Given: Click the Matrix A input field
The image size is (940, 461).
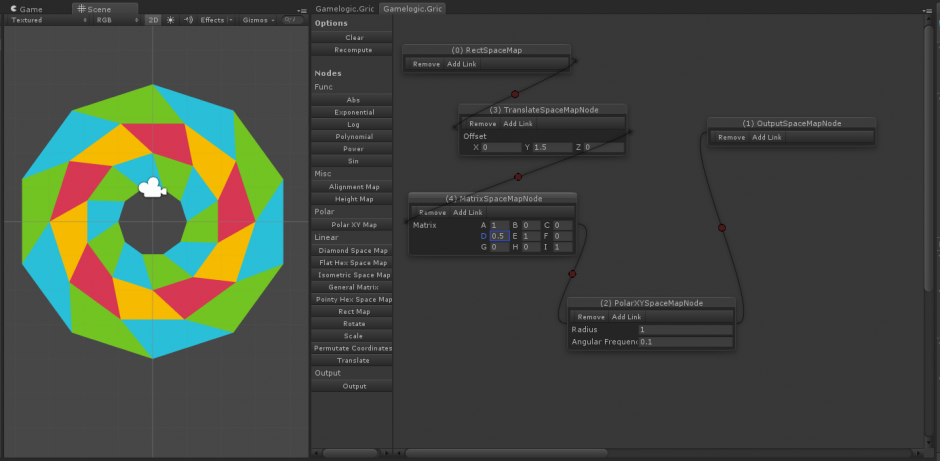Looking at the screenshot, I should [500, 225].
